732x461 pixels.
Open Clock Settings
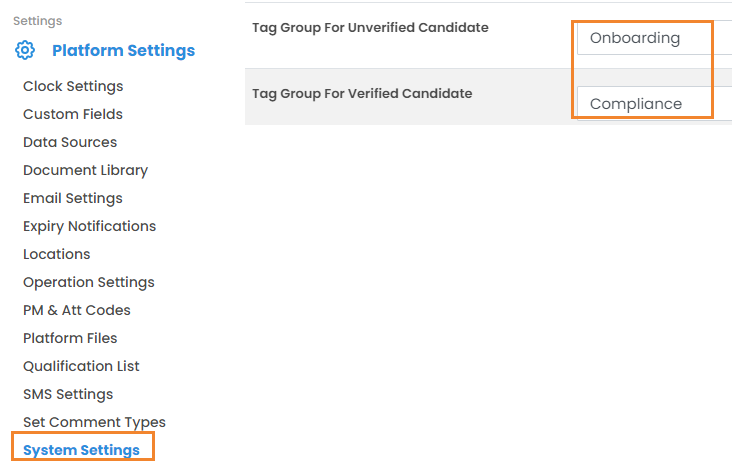tap(73, 86)
